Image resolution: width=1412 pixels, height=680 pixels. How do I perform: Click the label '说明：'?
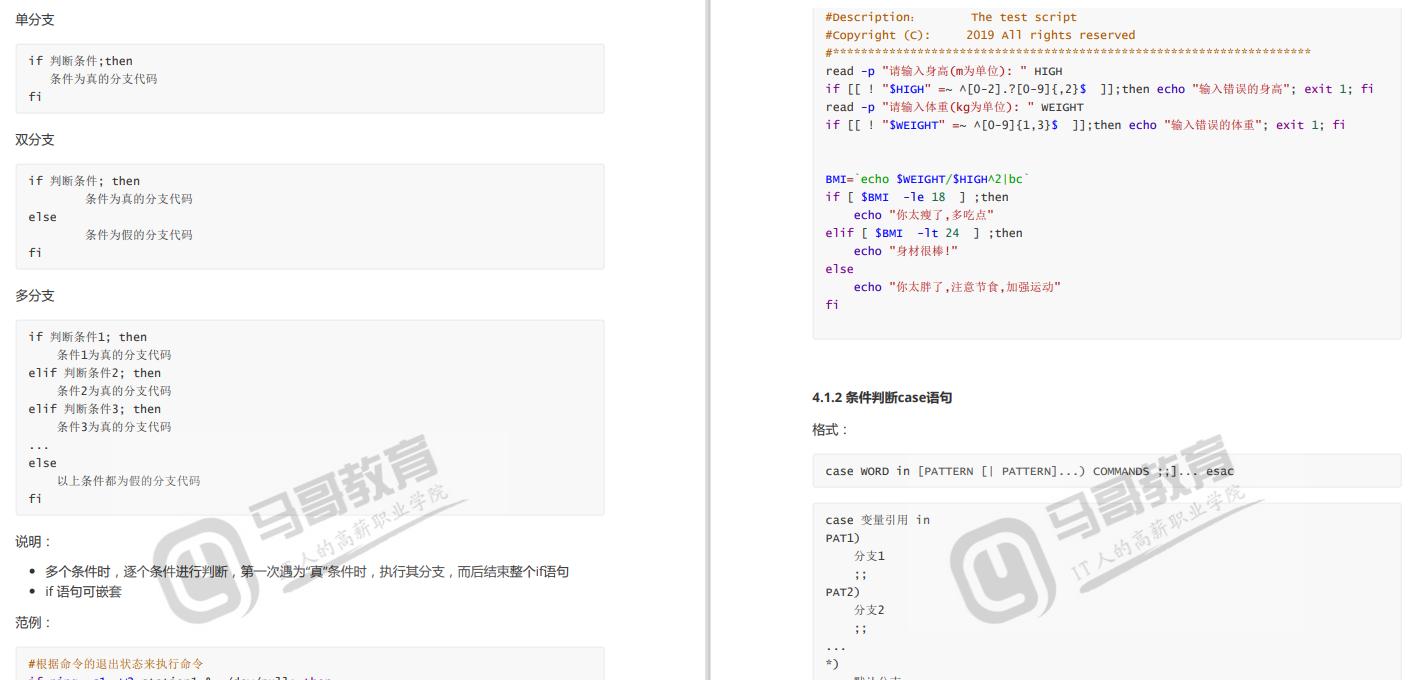coord(33,542)
